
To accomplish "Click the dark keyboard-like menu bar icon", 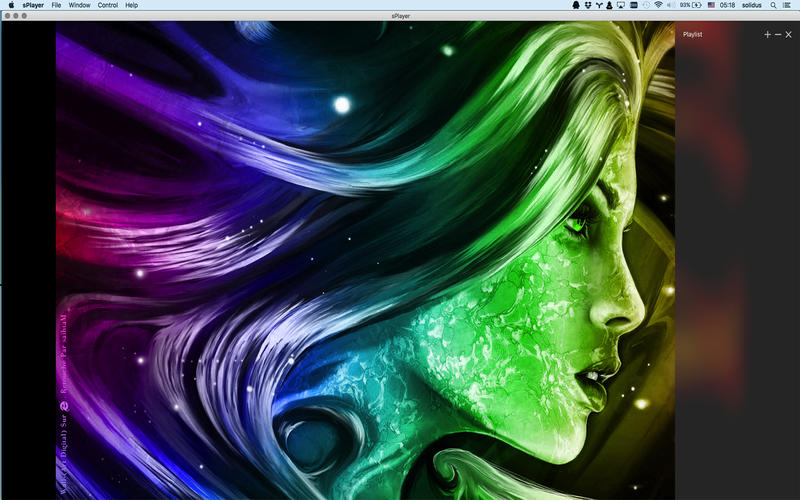I will click(634, 5).
